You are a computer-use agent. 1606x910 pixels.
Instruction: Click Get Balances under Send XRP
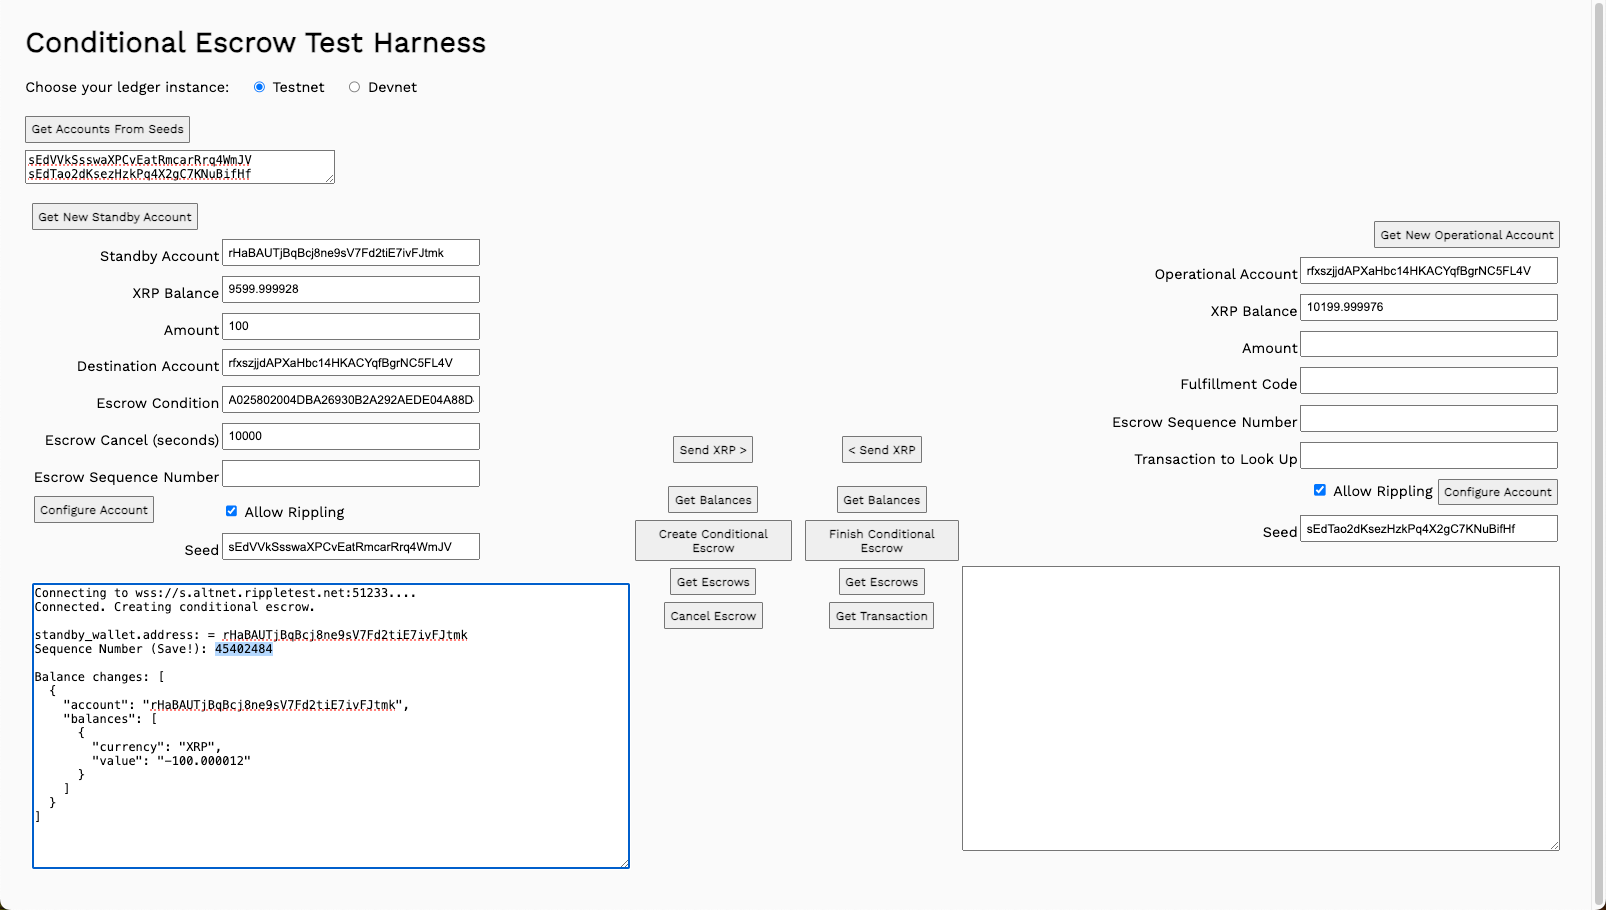713,499
